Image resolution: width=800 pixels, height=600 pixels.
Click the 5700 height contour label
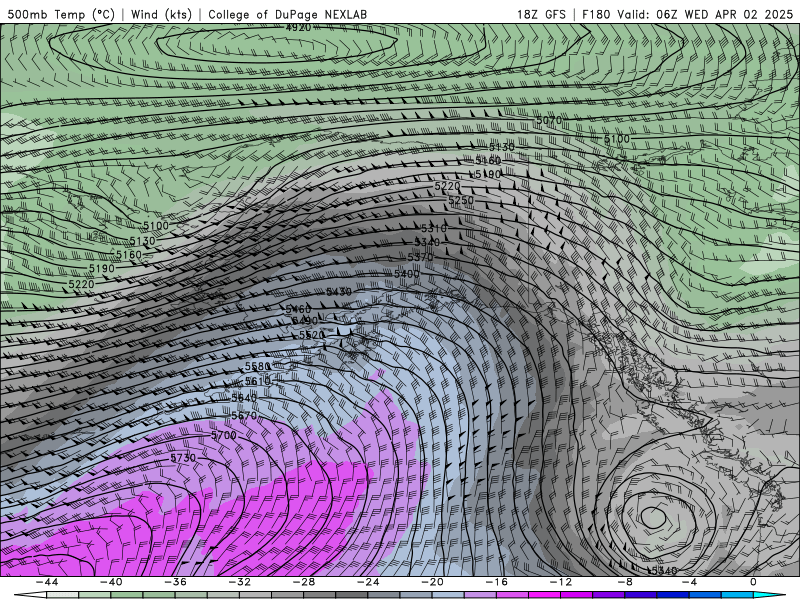(223, 435)
